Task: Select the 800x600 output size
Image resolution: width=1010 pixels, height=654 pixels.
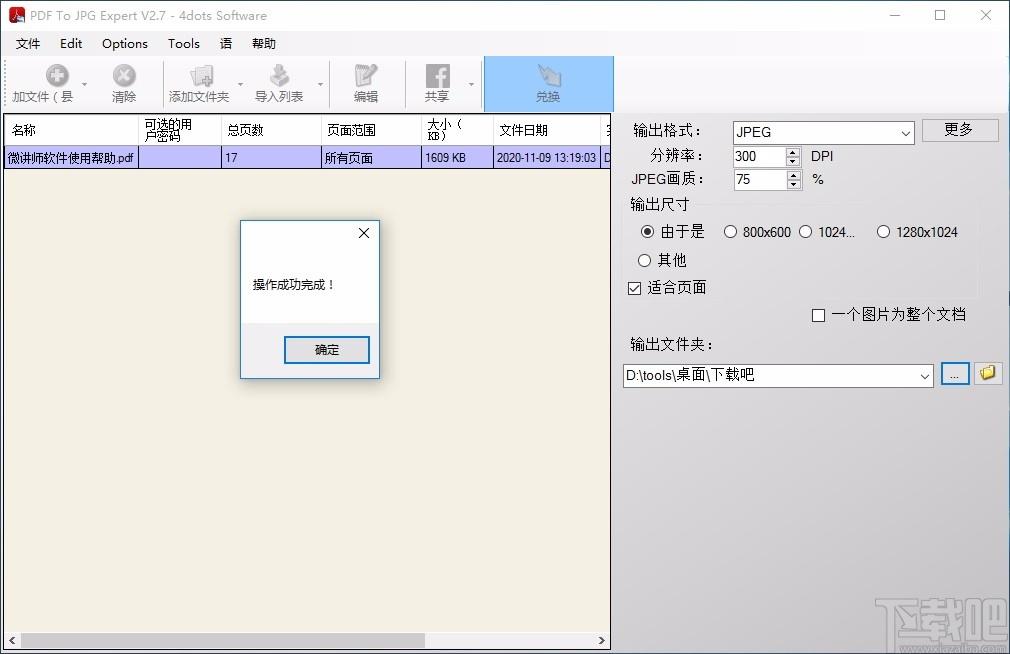Action: tap(730, 232)
